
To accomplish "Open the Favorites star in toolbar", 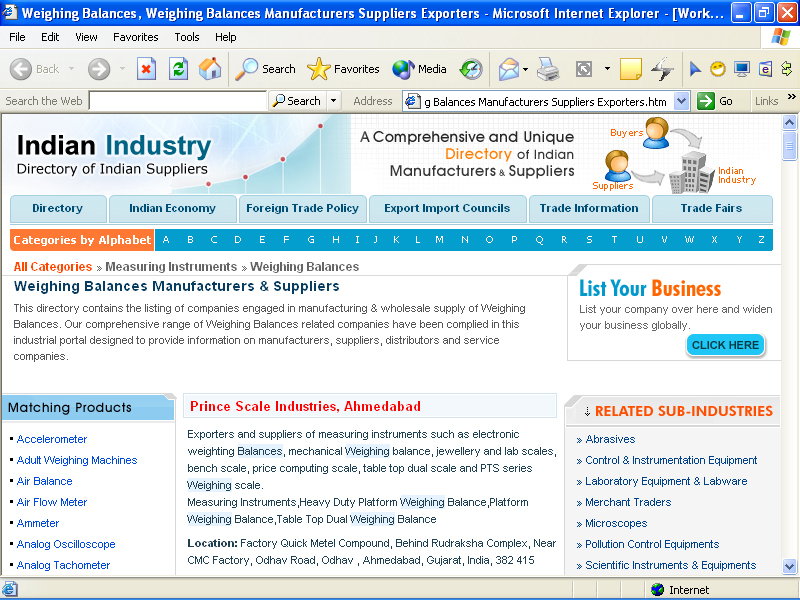I will 343,69.
